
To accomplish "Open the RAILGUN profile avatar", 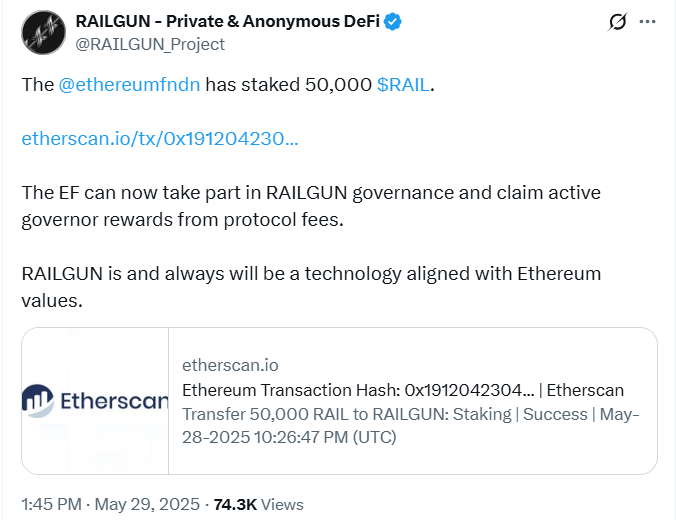I will [x=44, y=32].
